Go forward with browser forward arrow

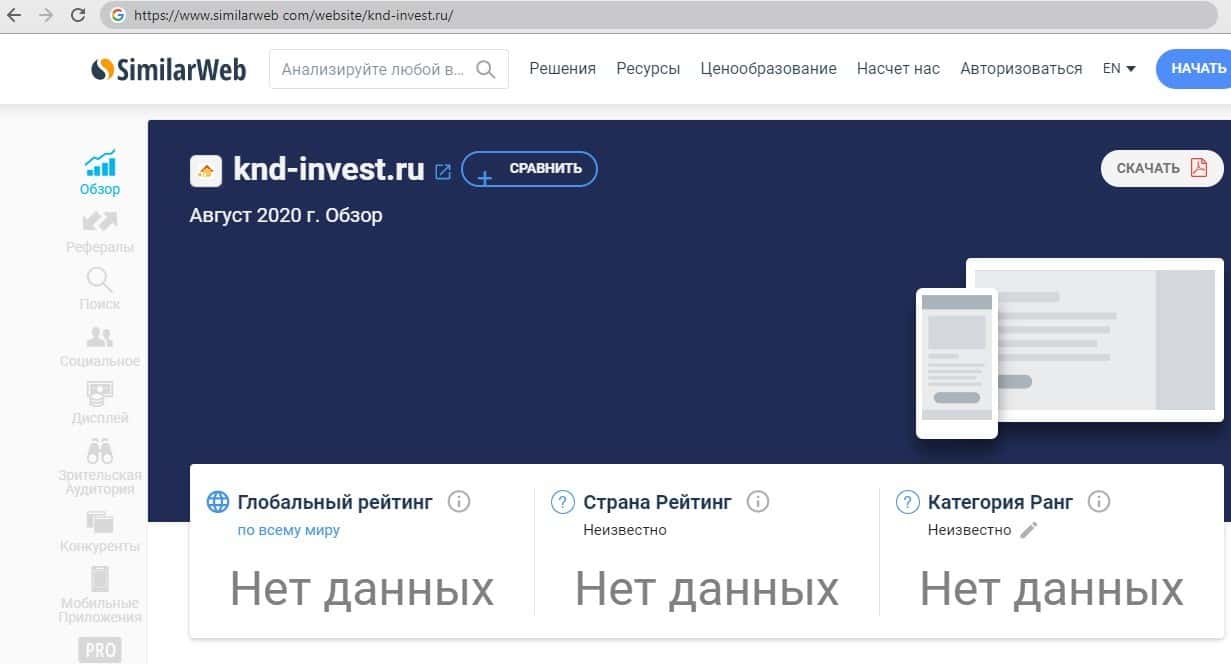coord(45,16)
